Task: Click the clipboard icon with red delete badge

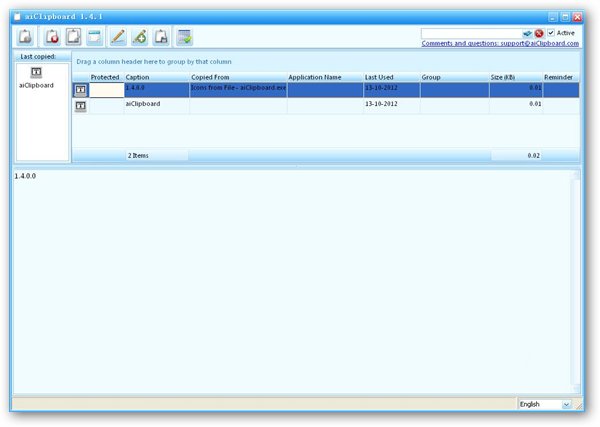Action: tap(52, 37)
